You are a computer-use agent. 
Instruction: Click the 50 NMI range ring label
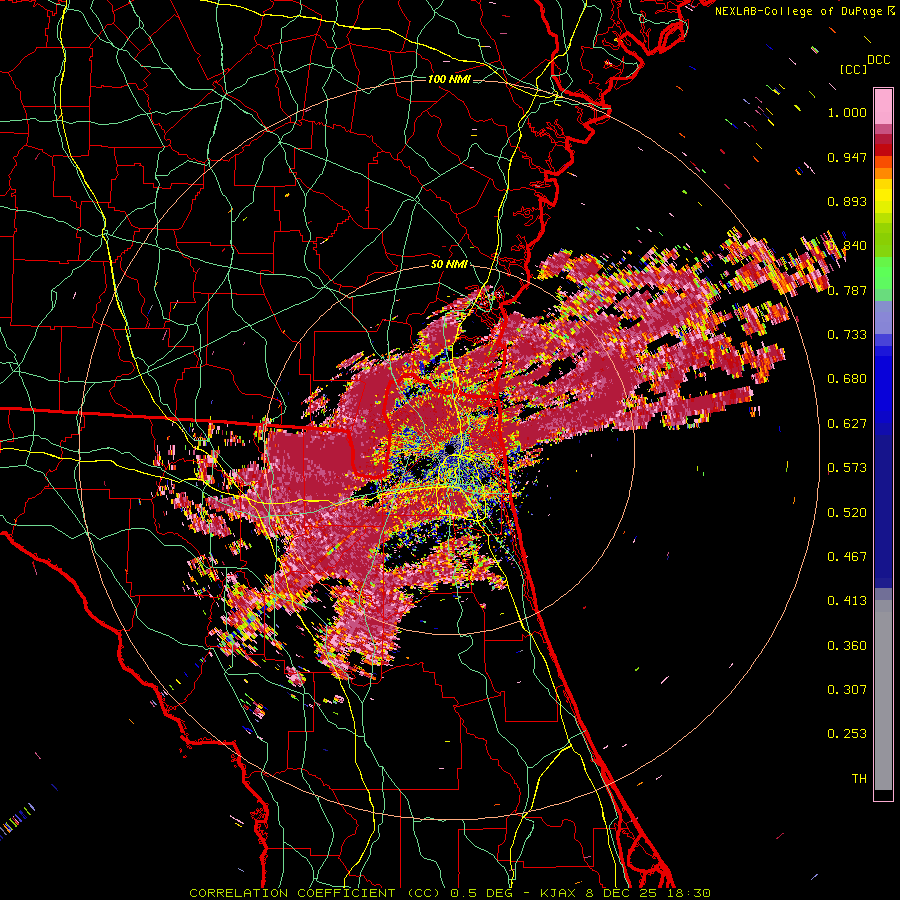click(449, 265)
